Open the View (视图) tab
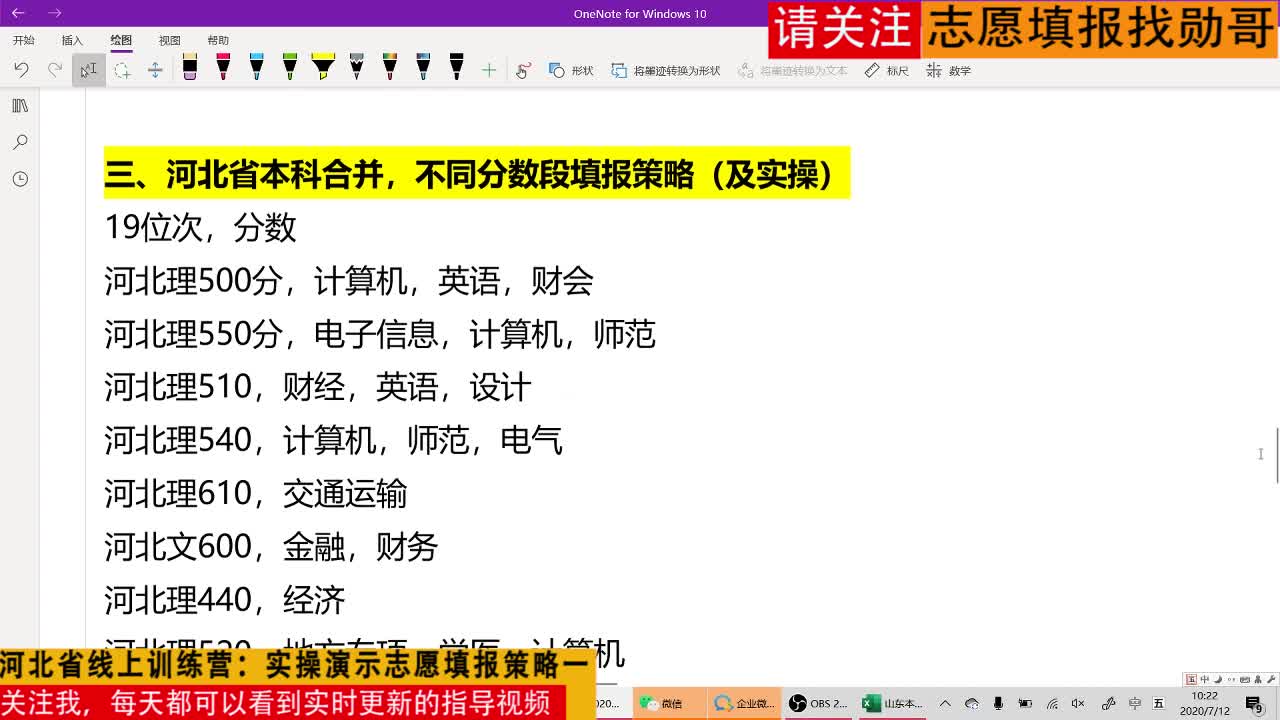The image size is (1280, 720). [x=169, y=40]
